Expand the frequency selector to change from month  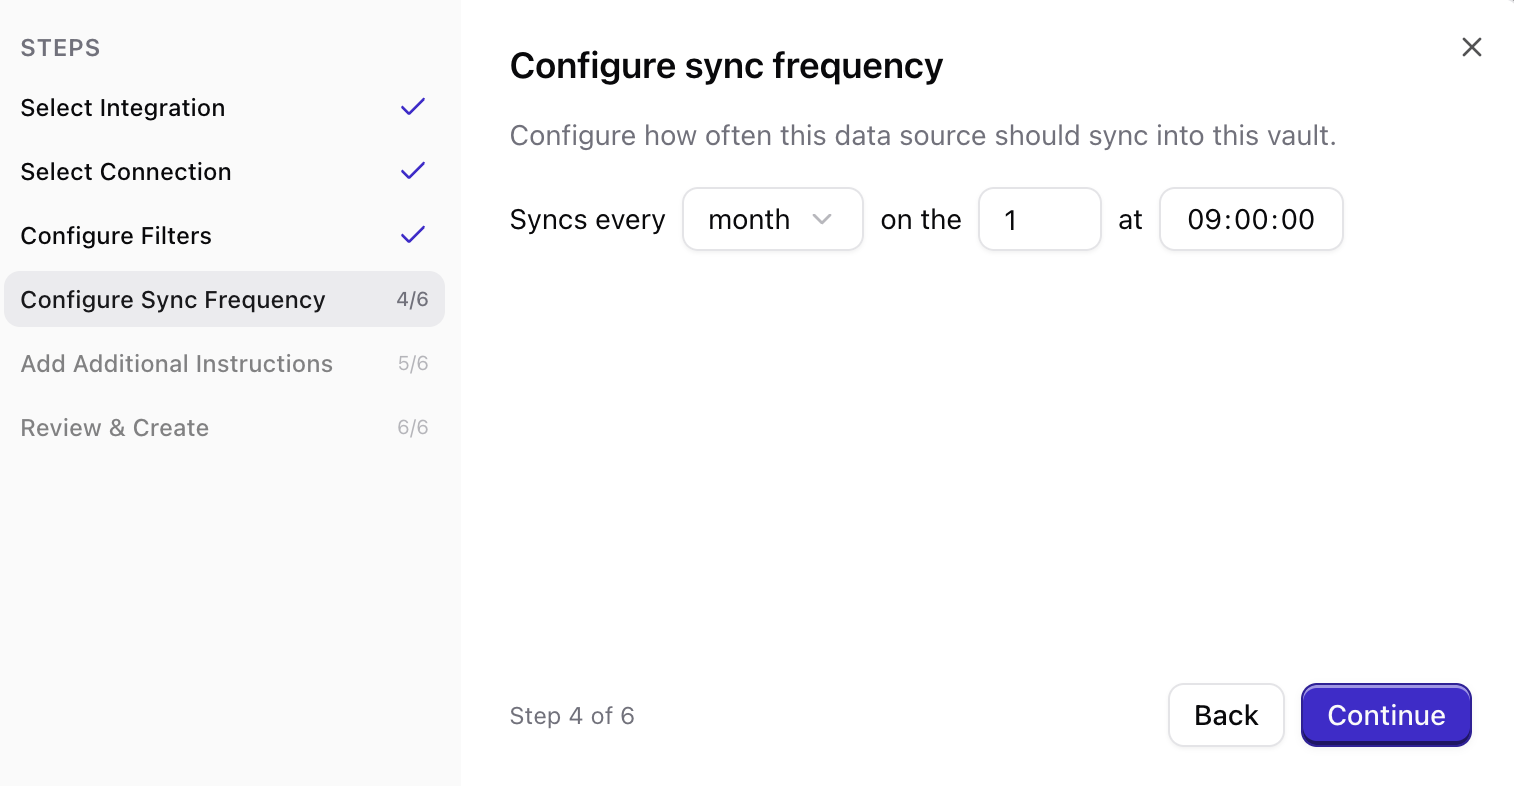click(x=772, y=219)
